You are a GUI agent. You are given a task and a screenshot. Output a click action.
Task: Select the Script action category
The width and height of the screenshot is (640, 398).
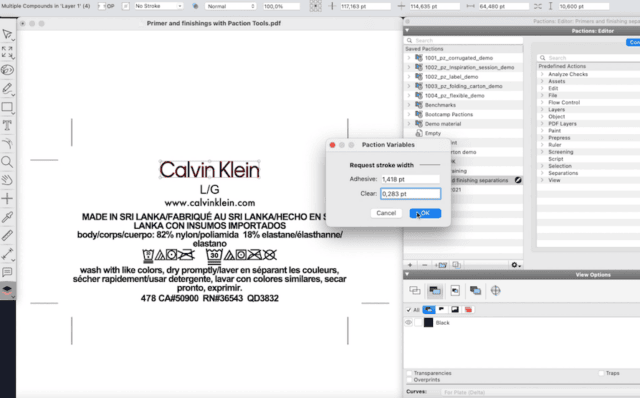[x=556, y=159]
